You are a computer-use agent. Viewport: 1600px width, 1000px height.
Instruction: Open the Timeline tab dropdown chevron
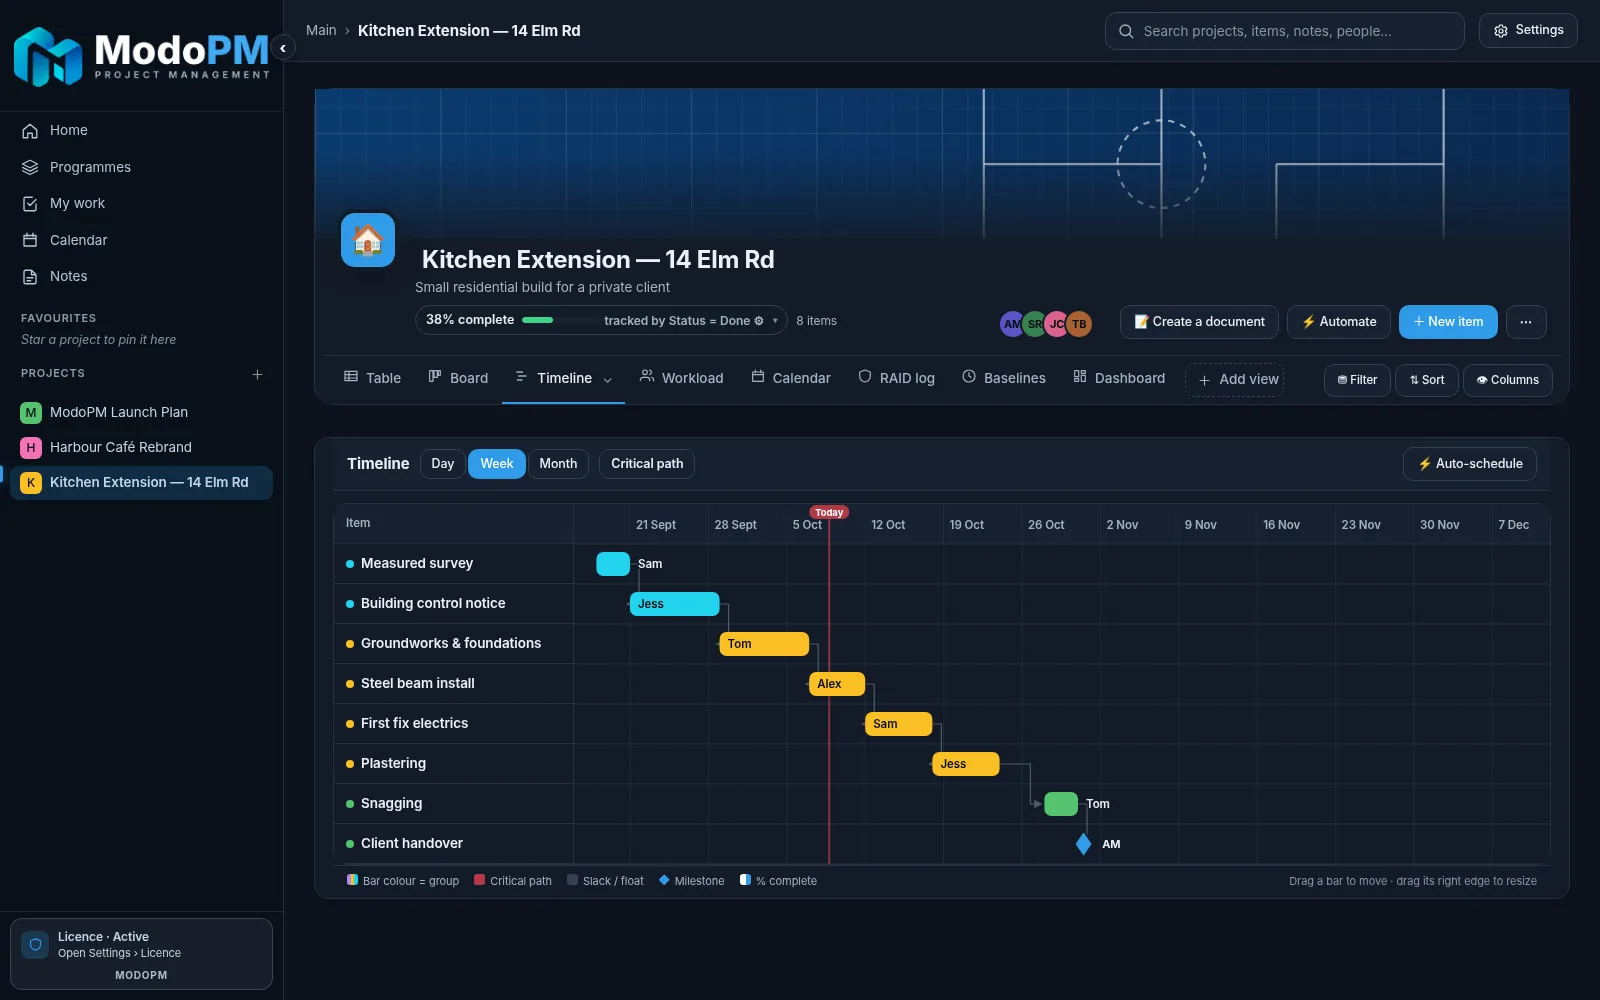(608, 379)
